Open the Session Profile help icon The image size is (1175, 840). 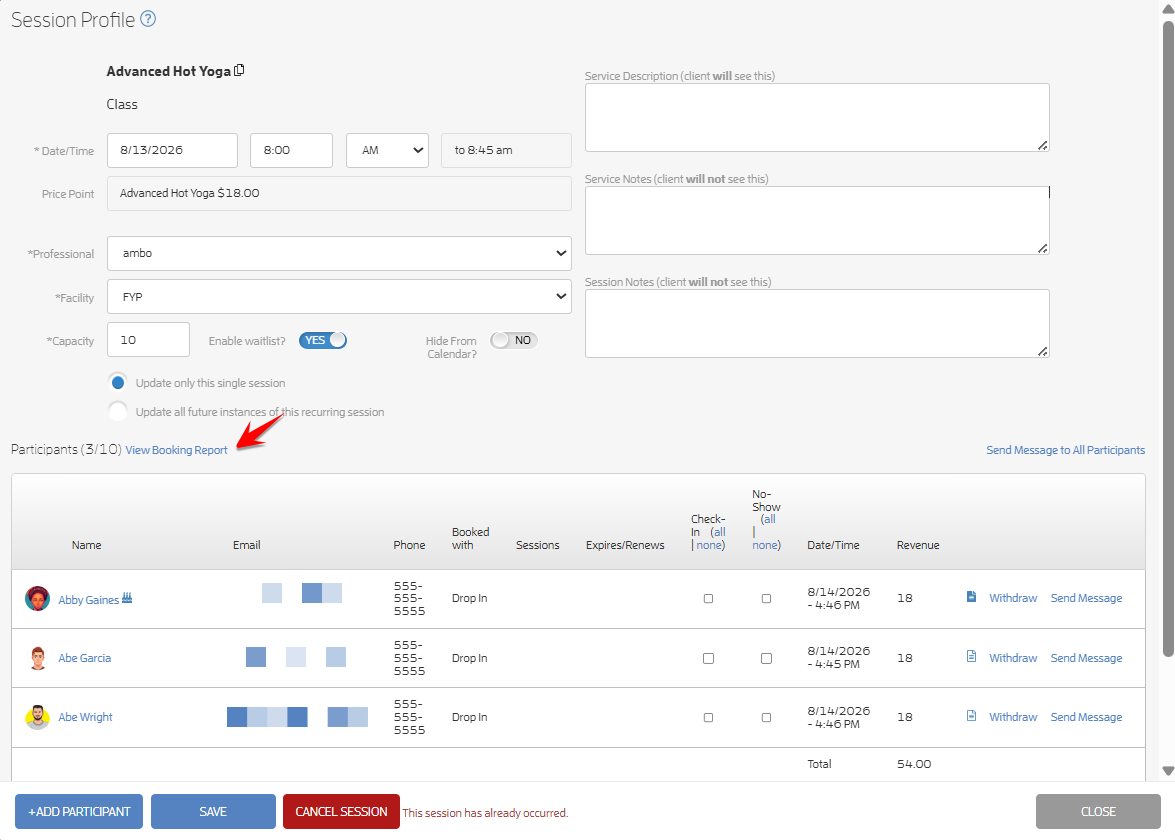pos(148,19)
